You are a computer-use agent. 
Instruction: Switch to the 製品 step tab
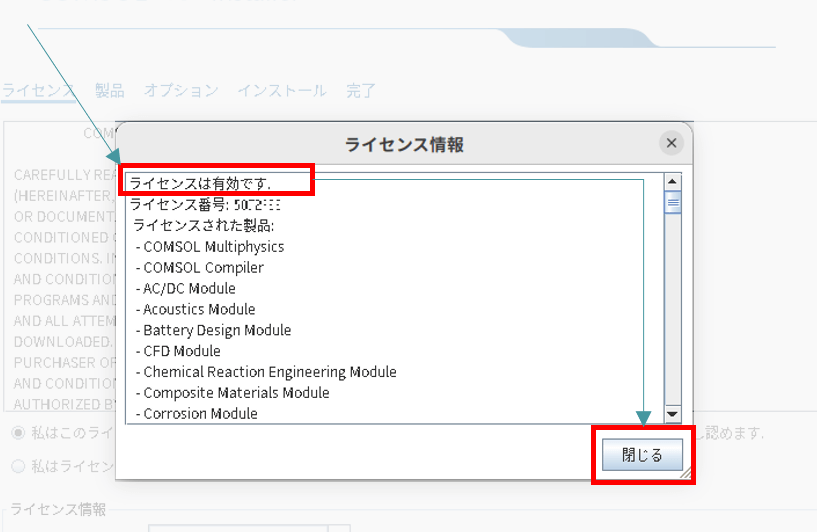pos(110,90)
